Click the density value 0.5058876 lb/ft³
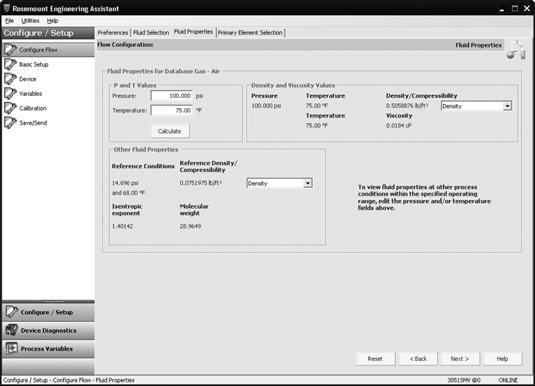The image size is (535, 386). [x=407, y=106]
